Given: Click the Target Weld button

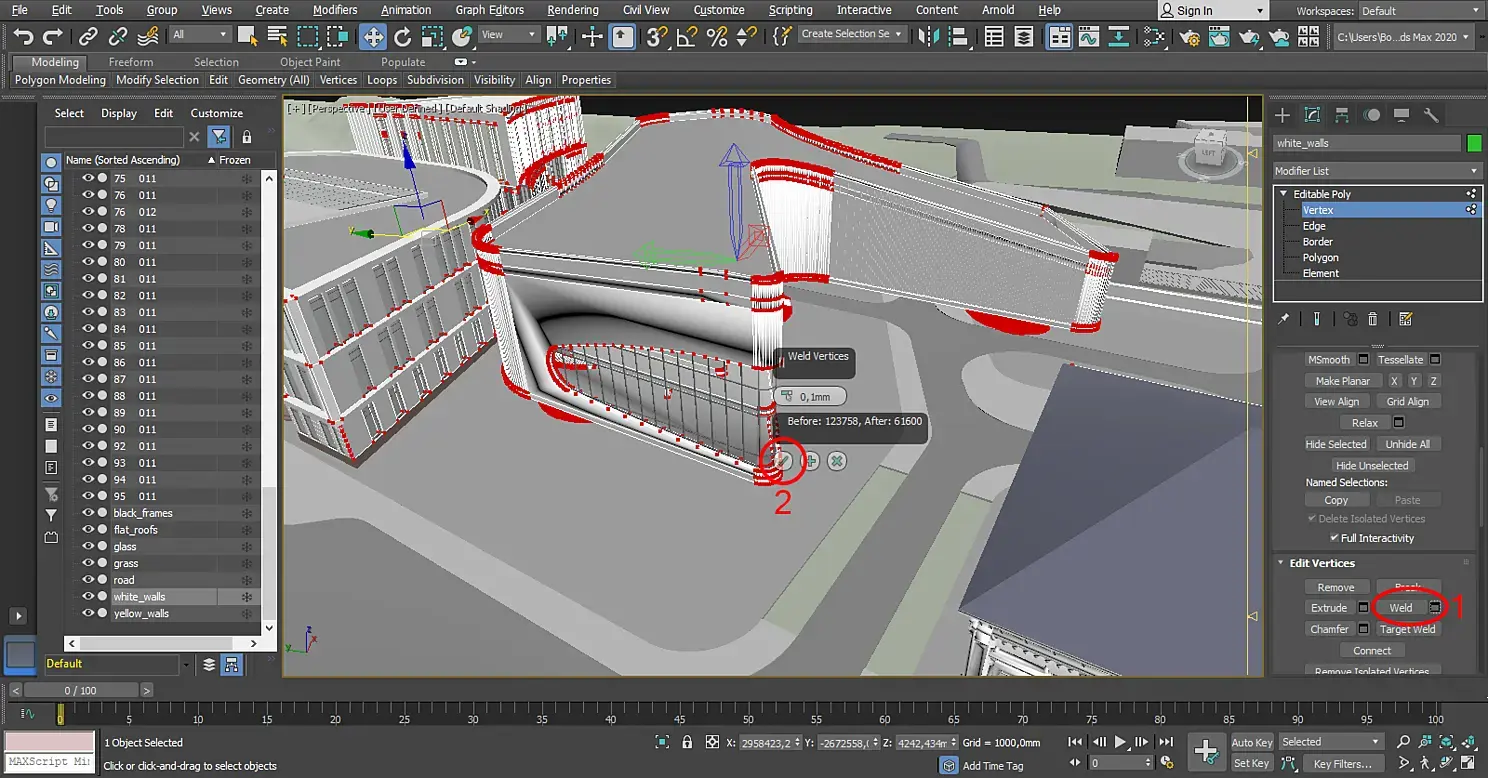Looking at the screenshot, I should (1408, 629).
